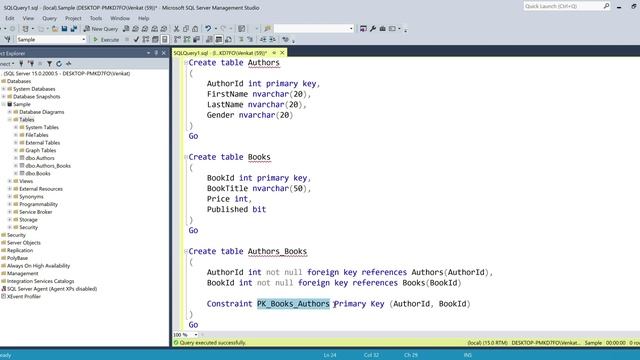Pin the SQLQuery1.sql tab
This screenshot has width=640, height=360.
[x=274, y=53]
